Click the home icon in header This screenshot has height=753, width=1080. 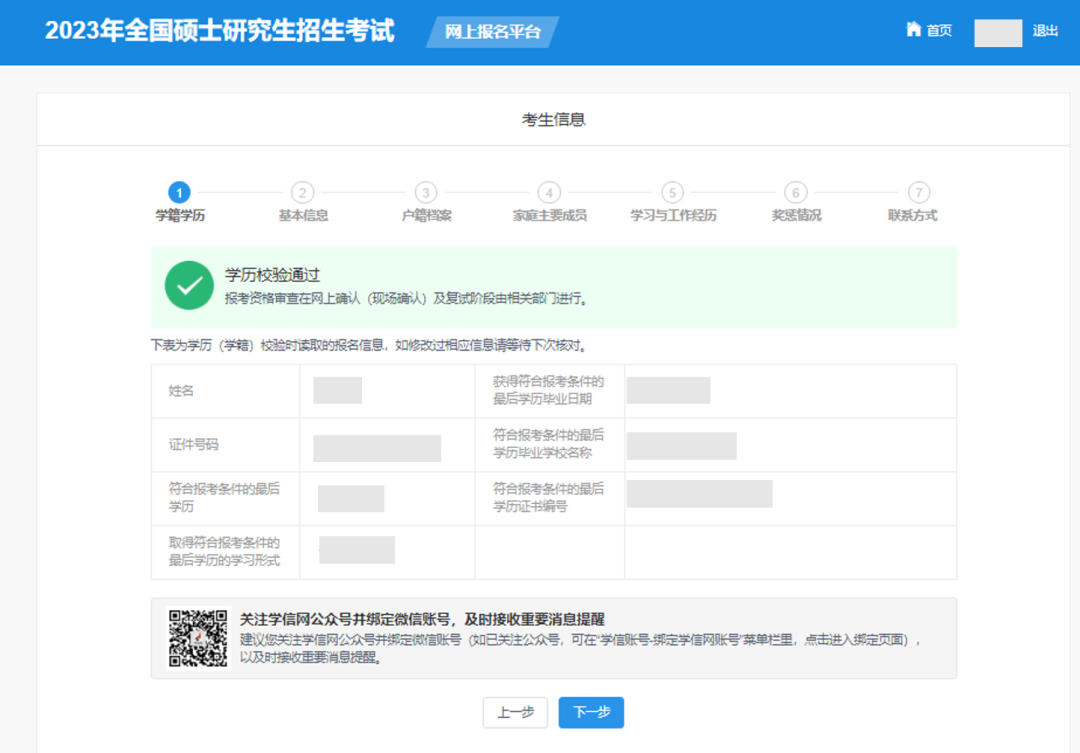click(913, 30)
